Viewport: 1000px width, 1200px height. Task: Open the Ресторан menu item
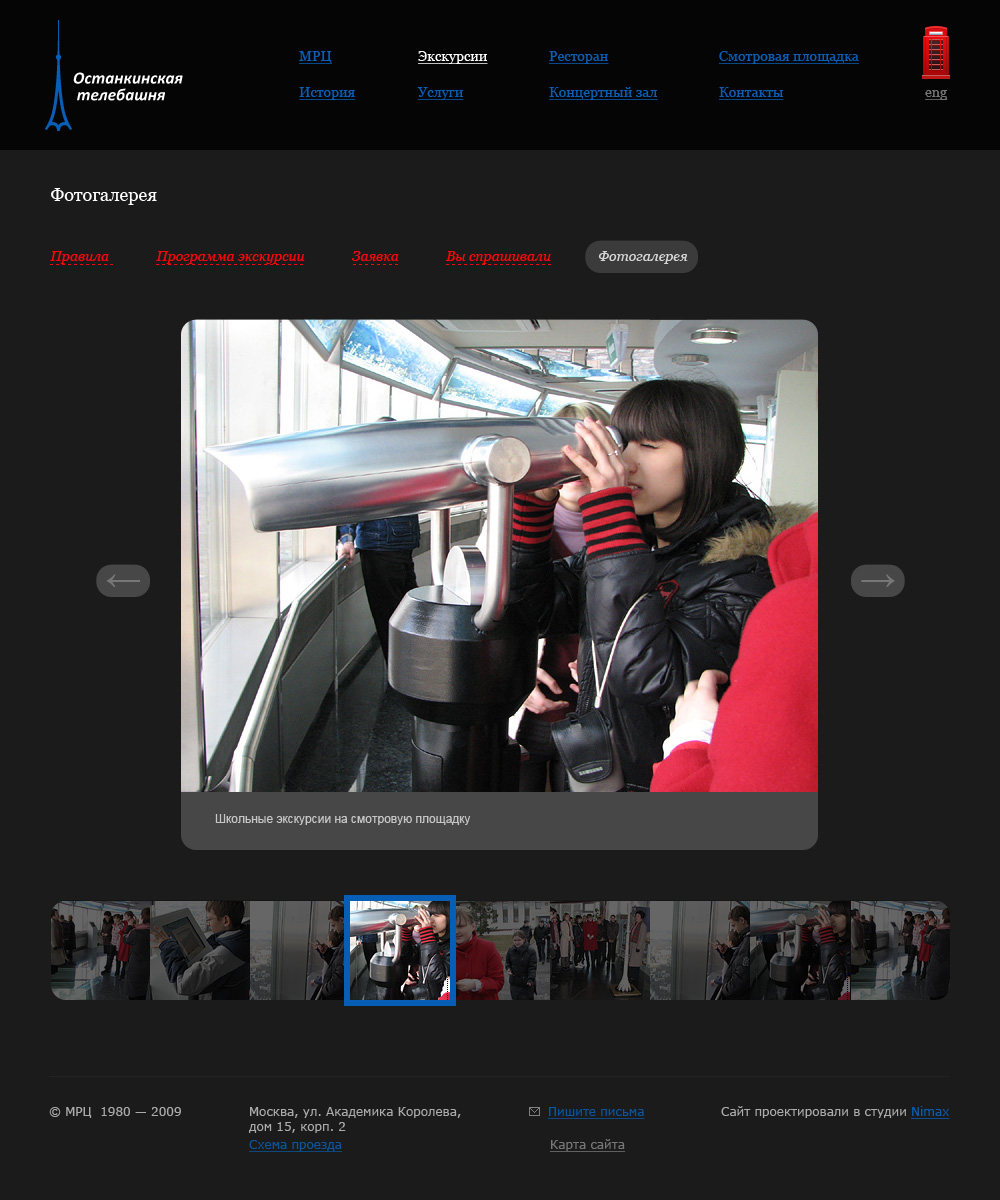click(578, 57)
